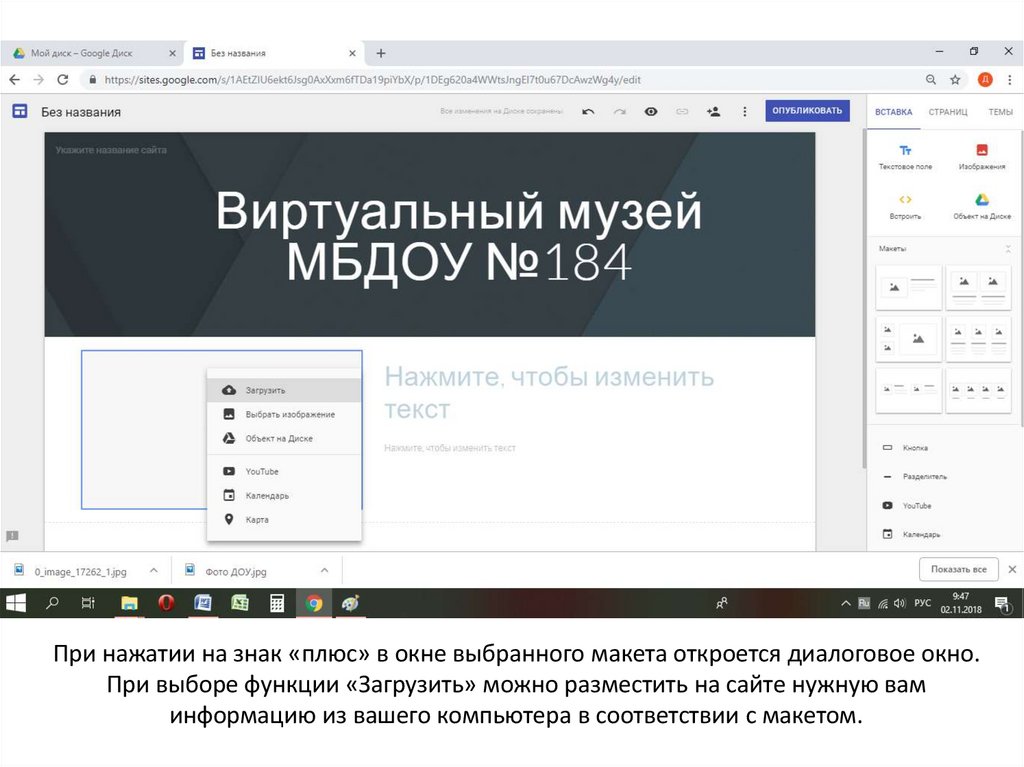
Task: Open Chrome zoom magnifier icon in address bar
Action: 931,80
